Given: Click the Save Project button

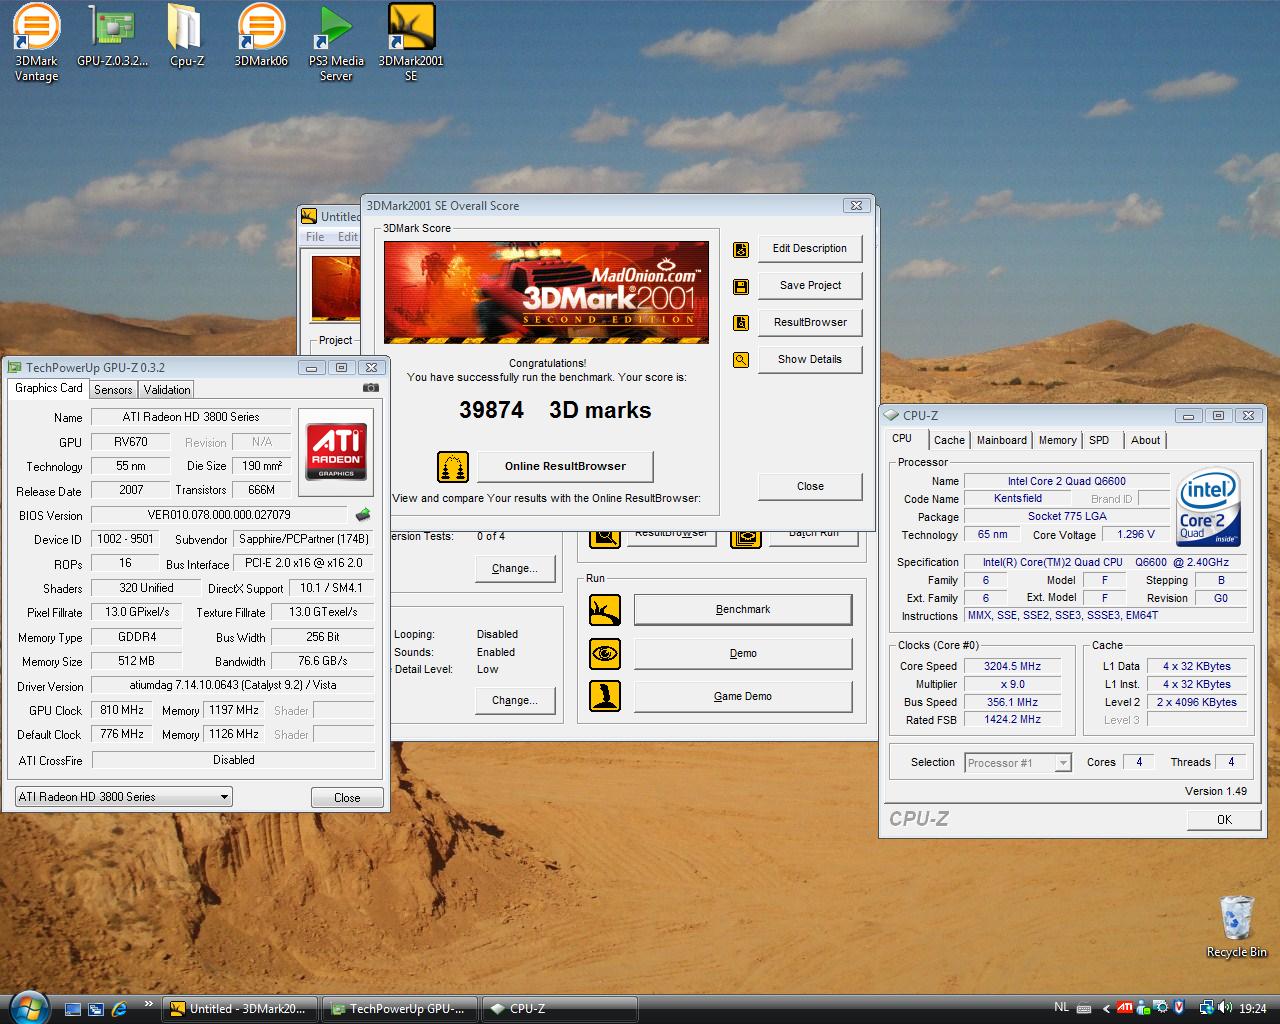Looking at the screenshot, I should click(810, 286).
